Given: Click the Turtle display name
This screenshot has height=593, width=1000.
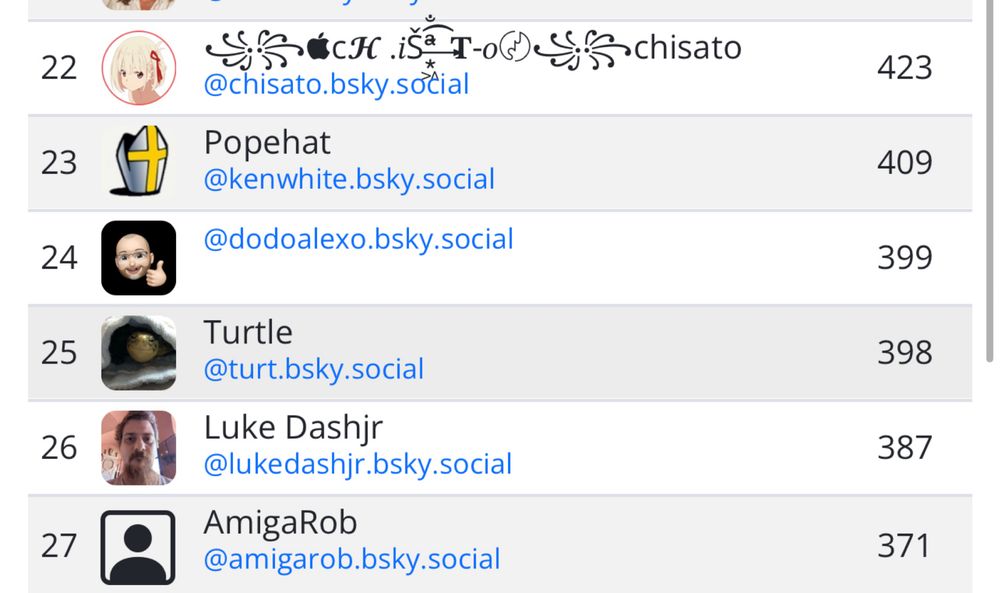Looking at the screenshot, I should [x=248, y=332].
